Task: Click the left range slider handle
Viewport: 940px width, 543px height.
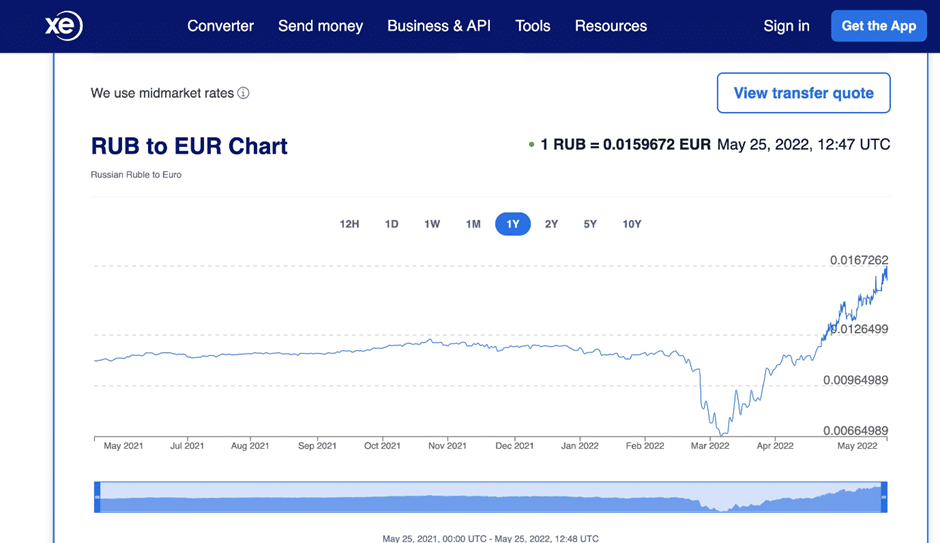Action: click(97, 497)
